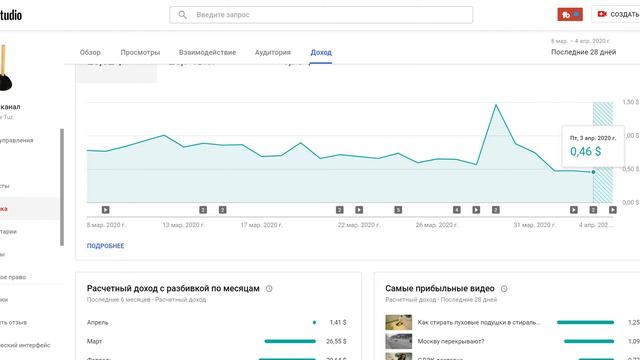Image resolution: width=640 pixels, height=360 pixels.
Task: Click the last play marker at chart's right end
Action: point(613,210)
